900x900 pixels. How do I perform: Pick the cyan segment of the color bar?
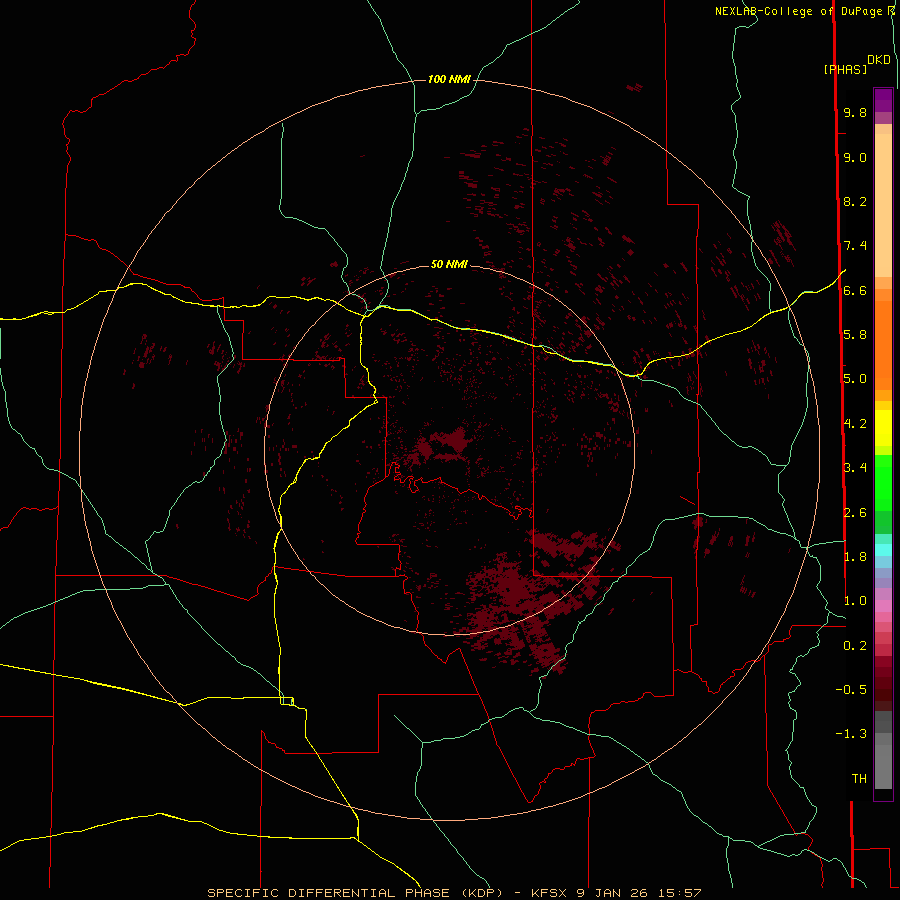(x=883, y=550)
